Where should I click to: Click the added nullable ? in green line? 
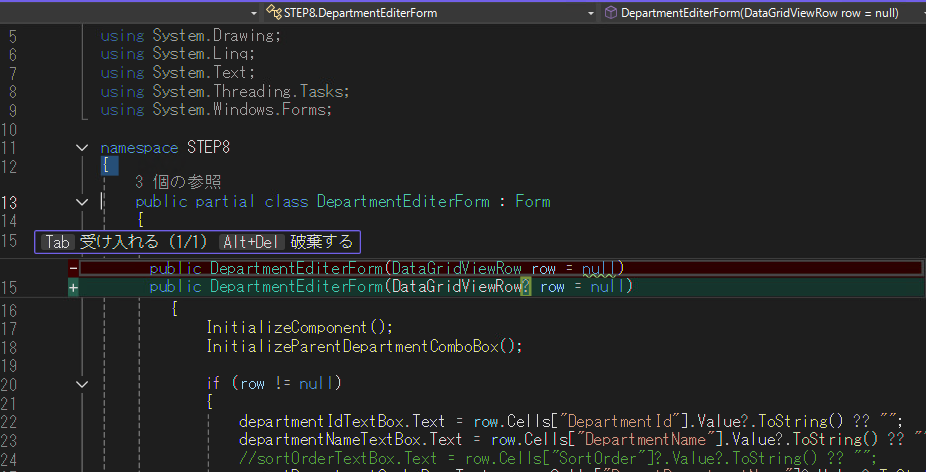(x=526, y=287)
